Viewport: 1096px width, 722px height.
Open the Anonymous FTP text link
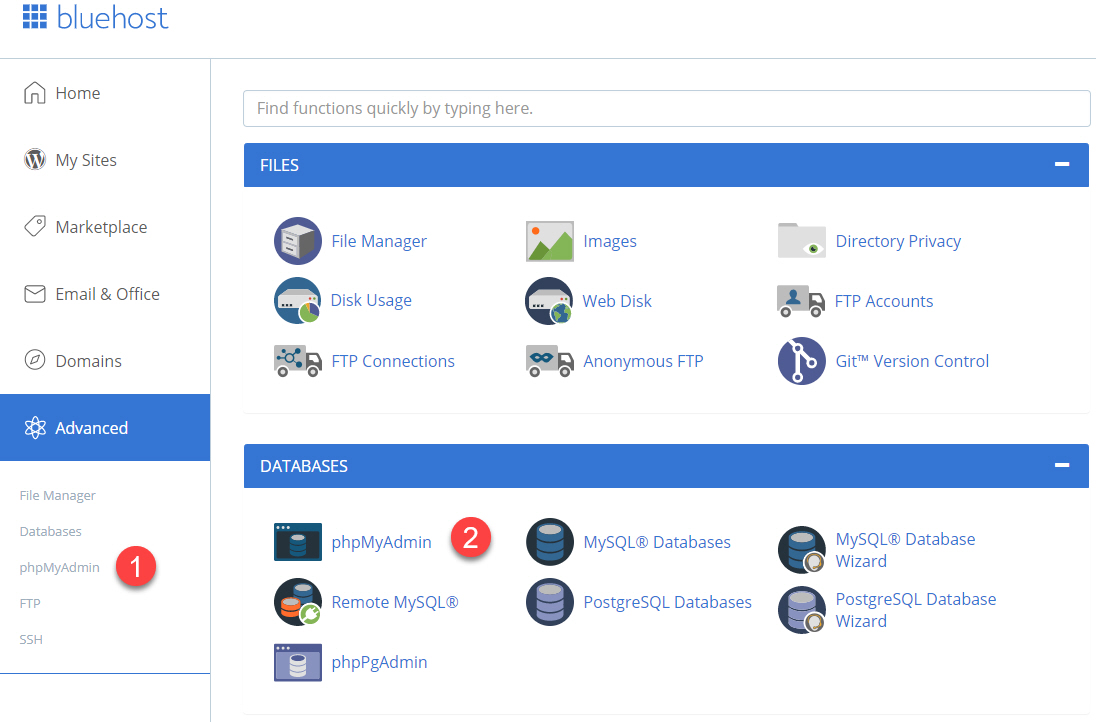643,361
